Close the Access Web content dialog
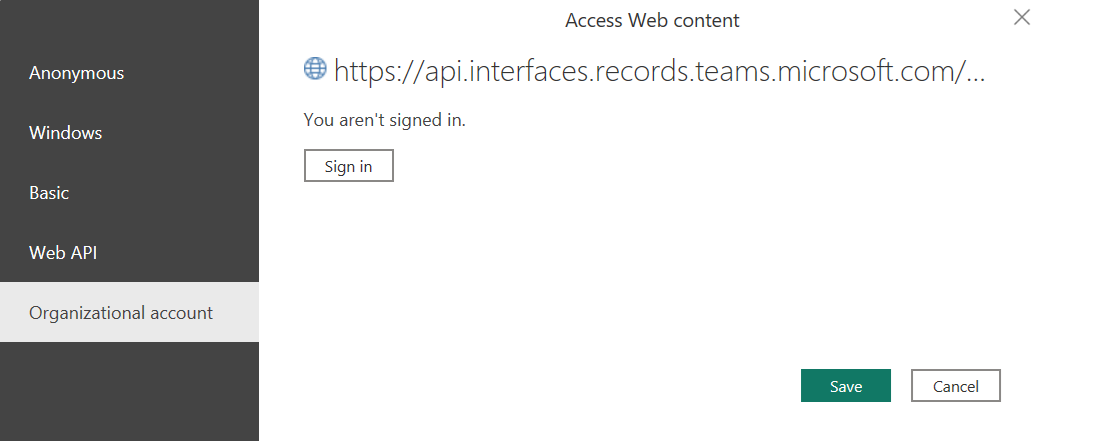Image resolution: width=1117 pixels, height=443 pixels. pos(1021,17)
